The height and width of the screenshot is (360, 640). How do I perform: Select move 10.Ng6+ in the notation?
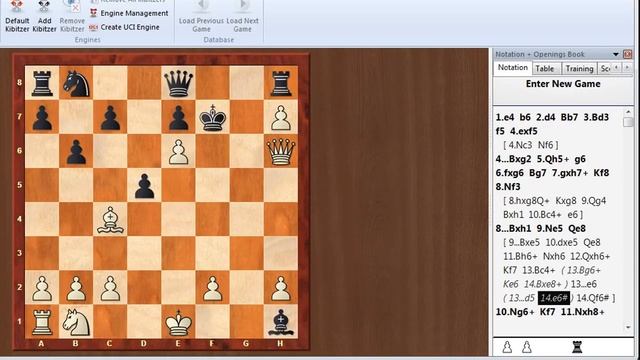tap(515, 312)
